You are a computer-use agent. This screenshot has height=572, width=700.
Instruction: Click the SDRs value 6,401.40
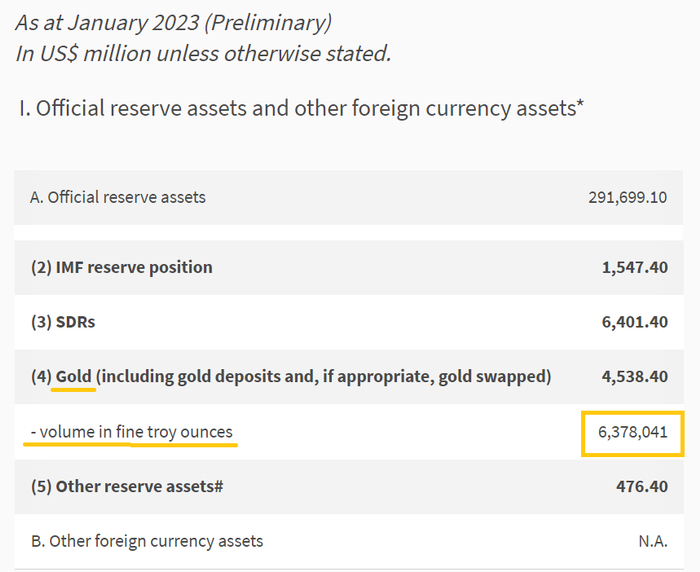click(x=635, y=322)
